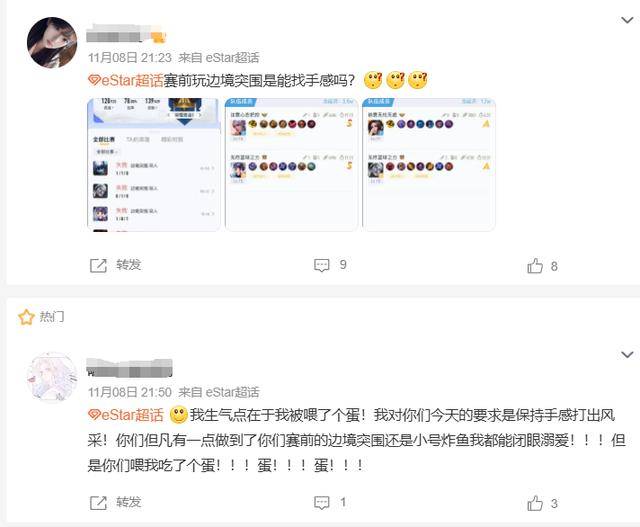View the middle game results thumbnail
The height and width of the screenshot is (527, 640).
pyautogui.click(x=291, y=165)
